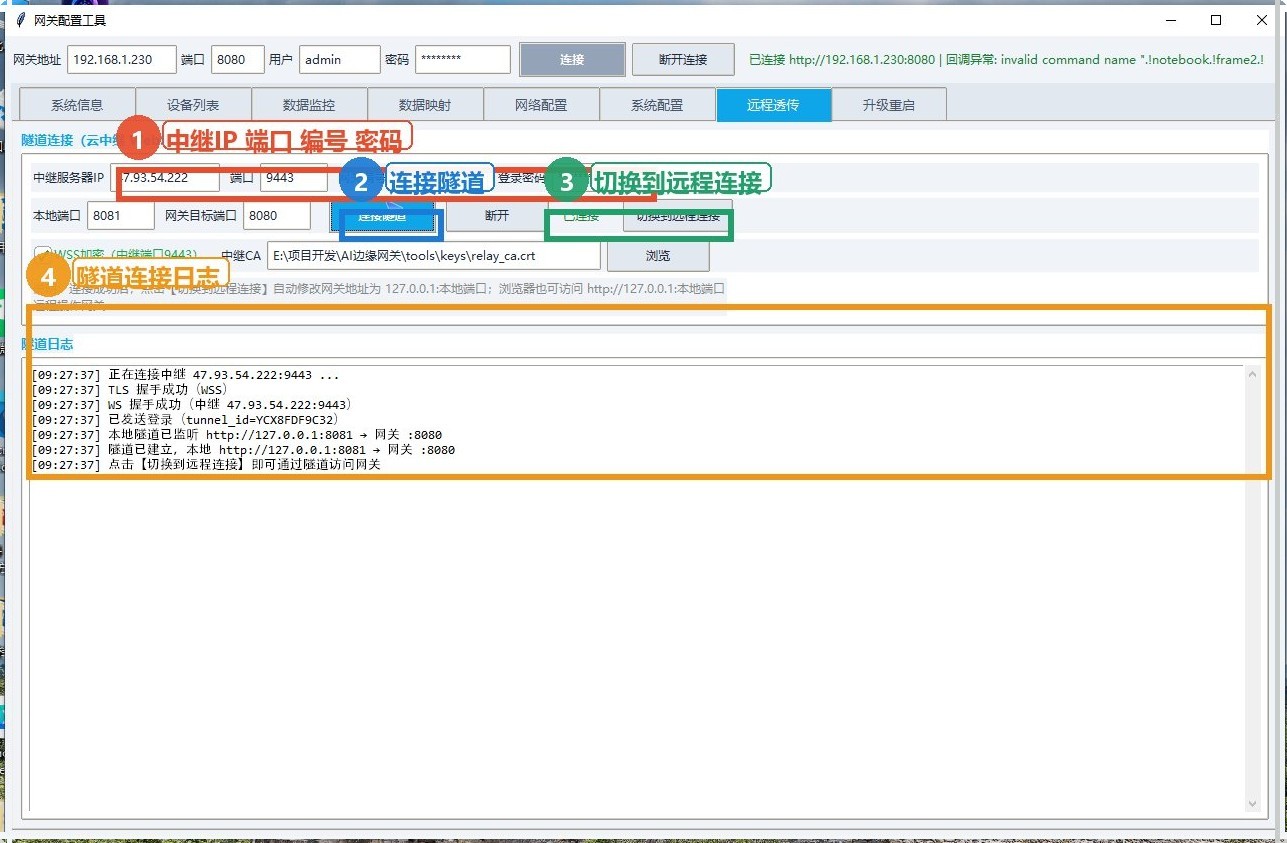The image size is (1287, 843).
Task: Select the 远程透传 tab
Action: click(x=773, y=104)
